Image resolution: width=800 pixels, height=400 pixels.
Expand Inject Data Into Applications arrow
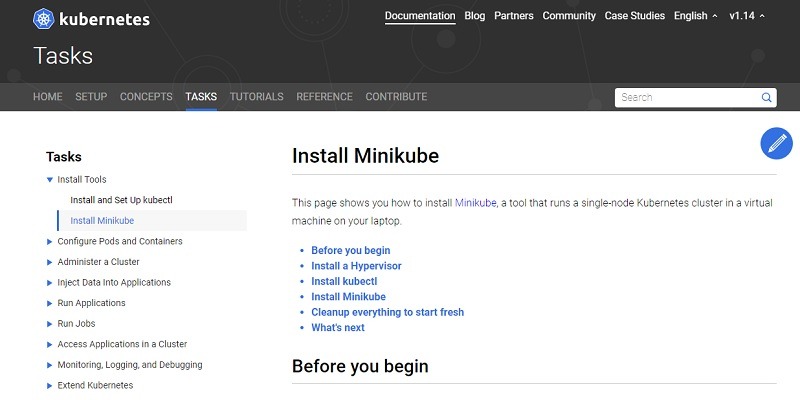49,283
